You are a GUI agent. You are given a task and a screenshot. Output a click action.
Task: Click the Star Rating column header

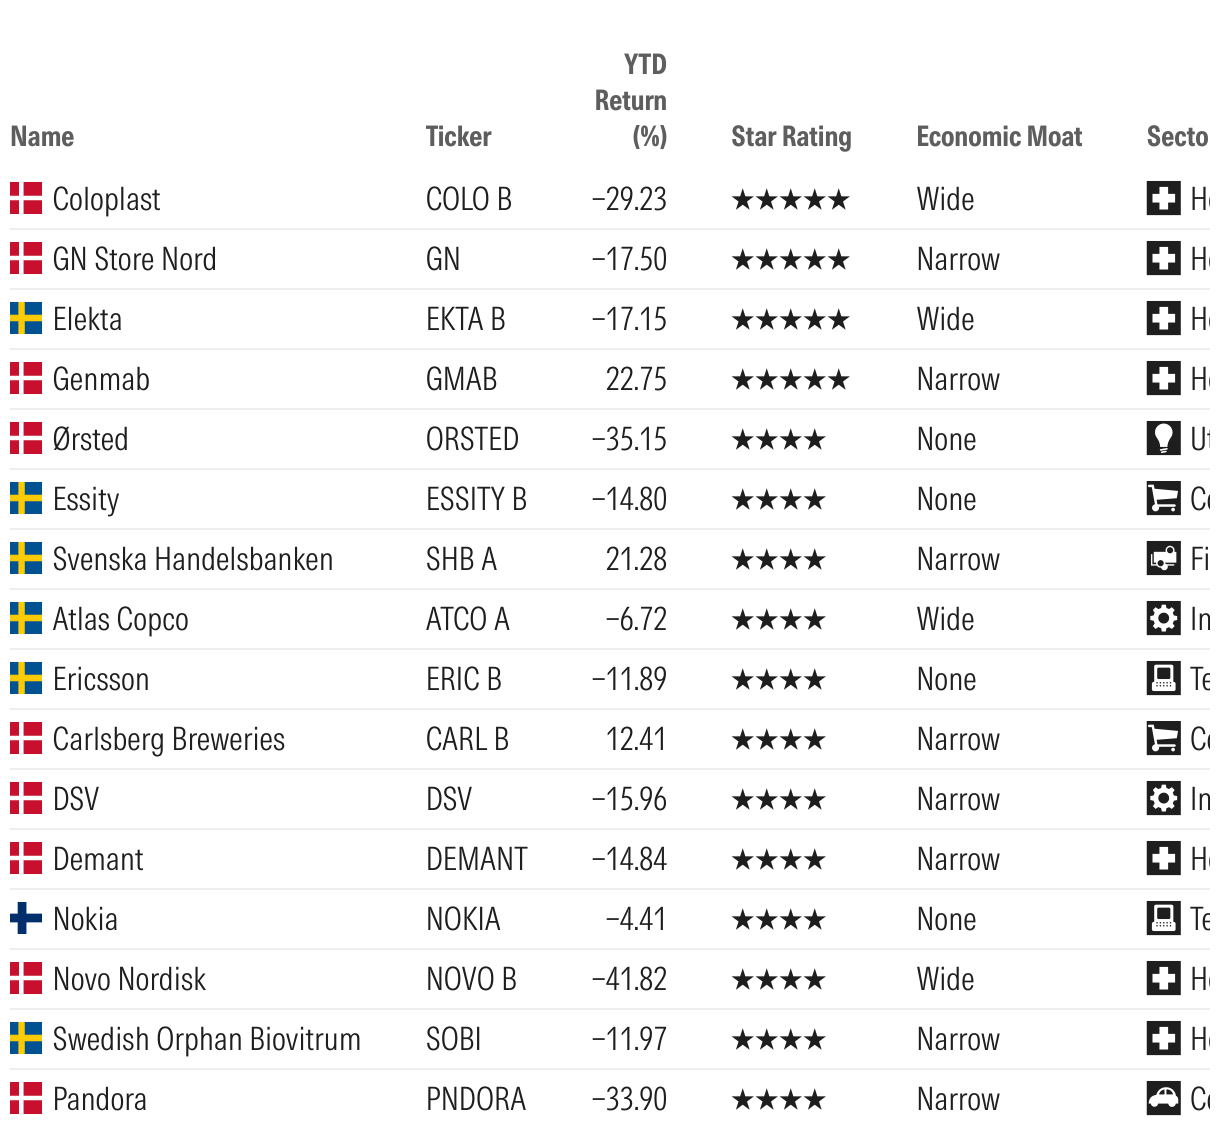(x=791, y=137)
